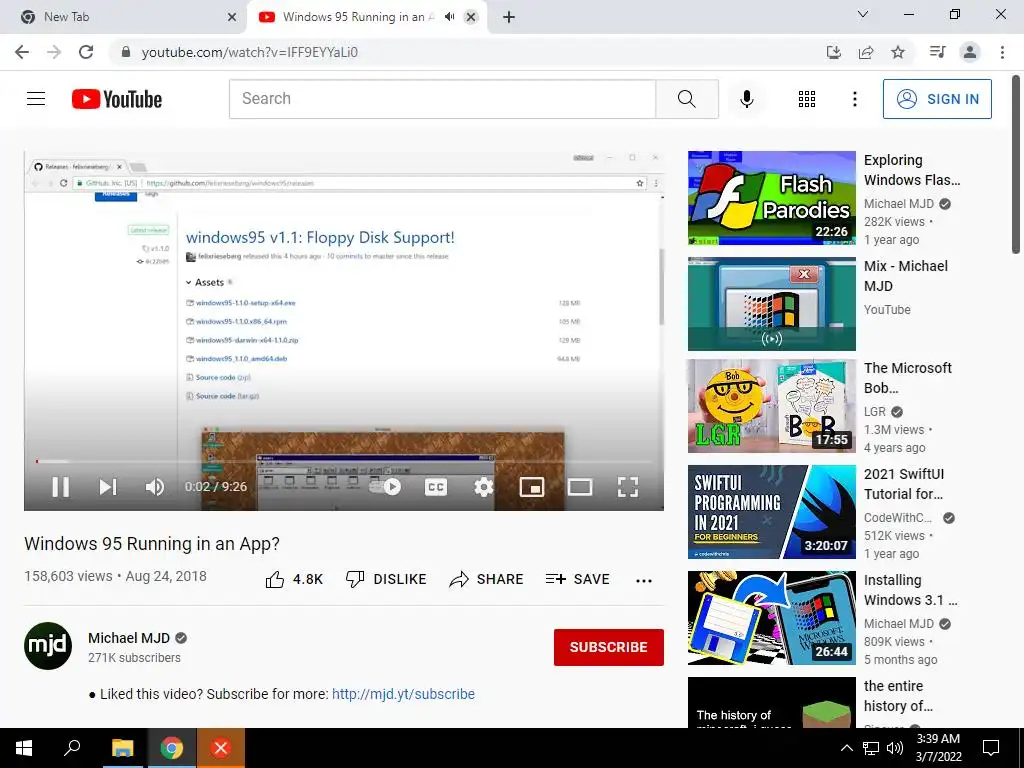
Task: Open taskbar search magnifier
Action: [72, 748]
